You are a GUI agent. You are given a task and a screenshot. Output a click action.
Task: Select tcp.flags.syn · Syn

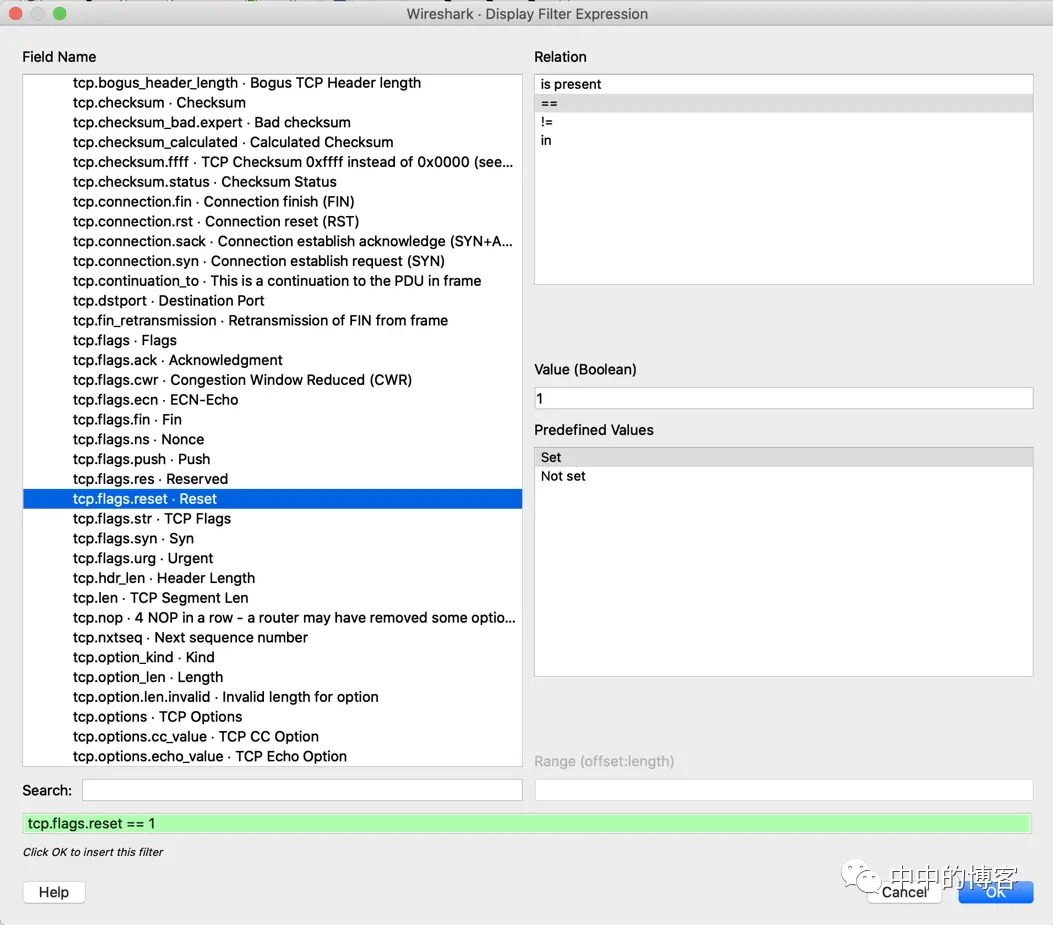click(x=273, y=539)
